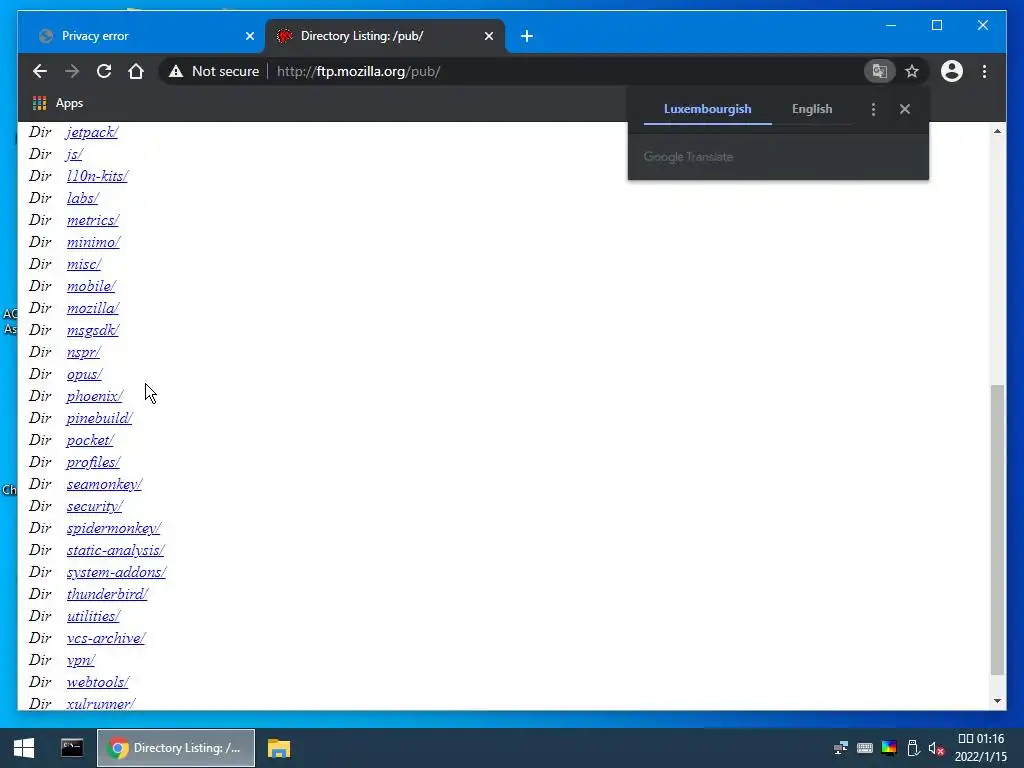
Task: Open the metrics/ directory link
Action: click(93, 220)
